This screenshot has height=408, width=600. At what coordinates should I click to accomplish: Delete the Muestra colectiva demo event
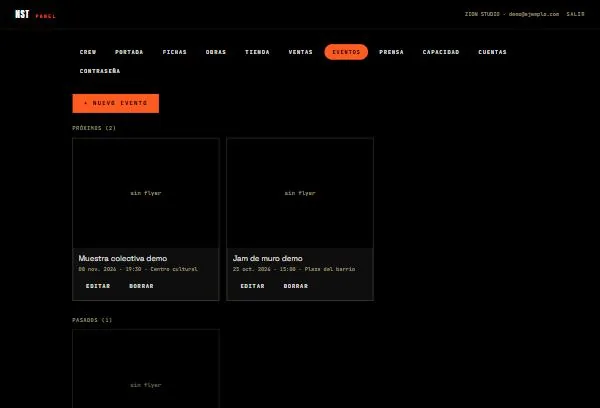(141, 286)
